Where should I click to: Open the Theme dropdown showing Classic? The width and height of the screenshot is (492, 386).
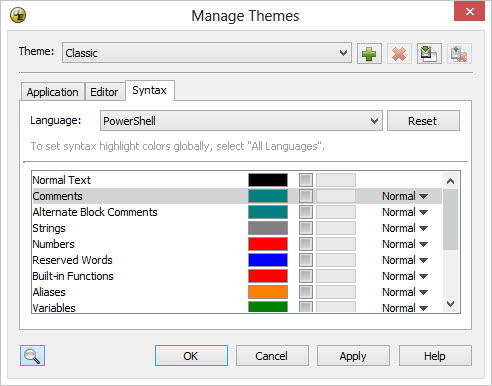(x=207, y=53)
